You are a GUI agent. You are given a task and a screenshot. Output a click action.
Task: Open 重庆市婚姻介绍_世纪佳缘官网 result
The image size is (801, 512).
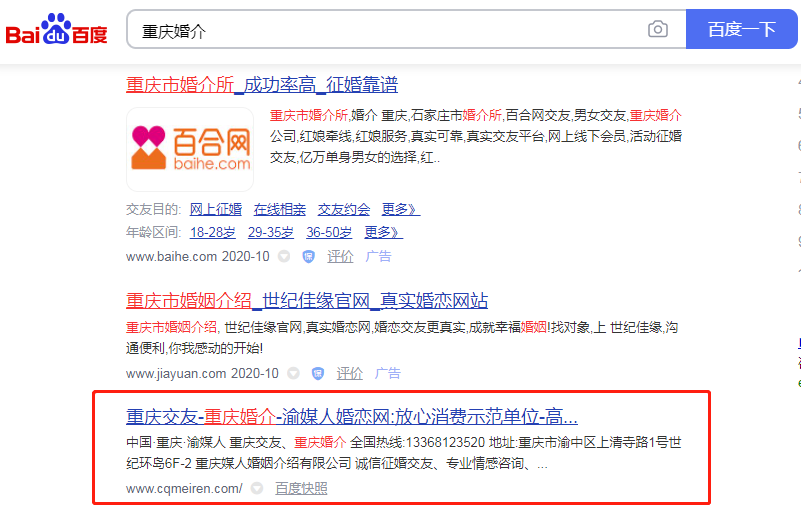click(307, 301)
